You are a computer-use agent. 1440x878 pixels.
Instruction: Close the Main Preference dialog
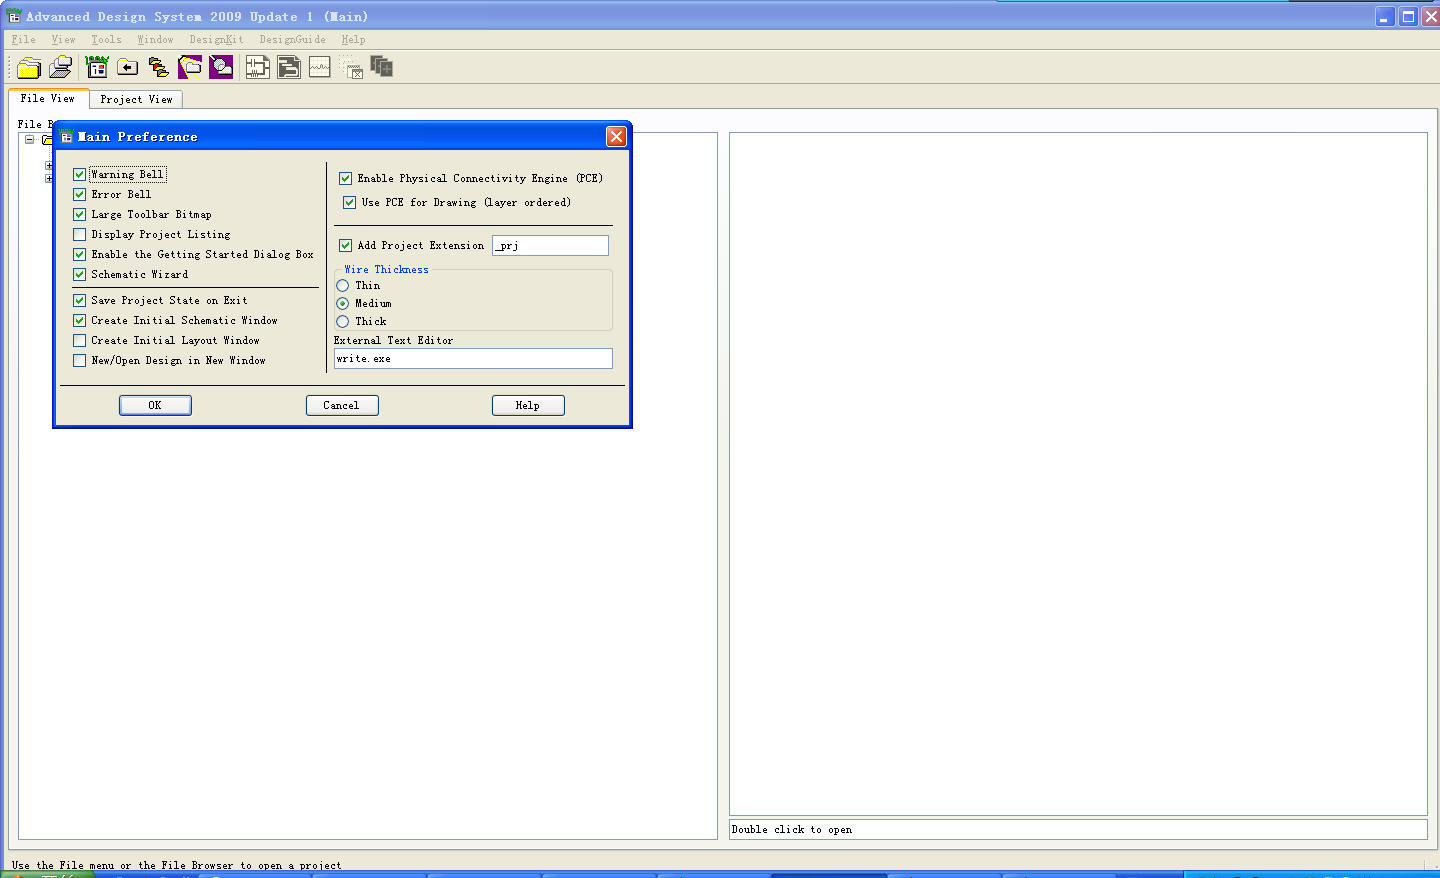coord(616,137)
